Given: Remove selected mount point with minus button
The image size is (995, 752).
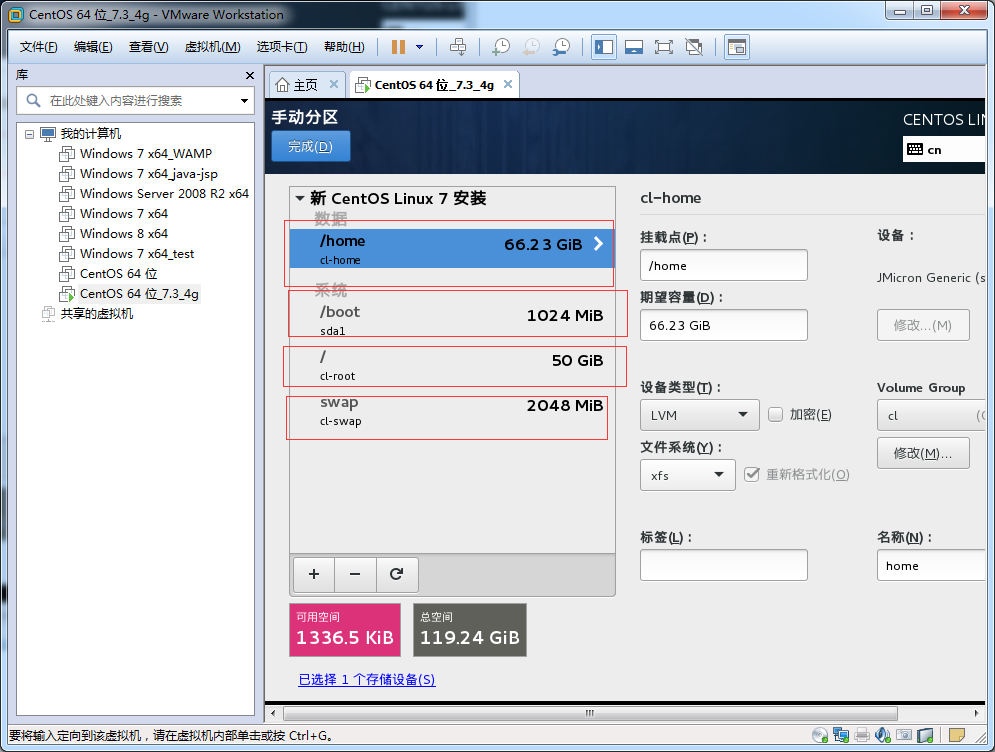Looking at the screenshot, I should coord(355,574).
